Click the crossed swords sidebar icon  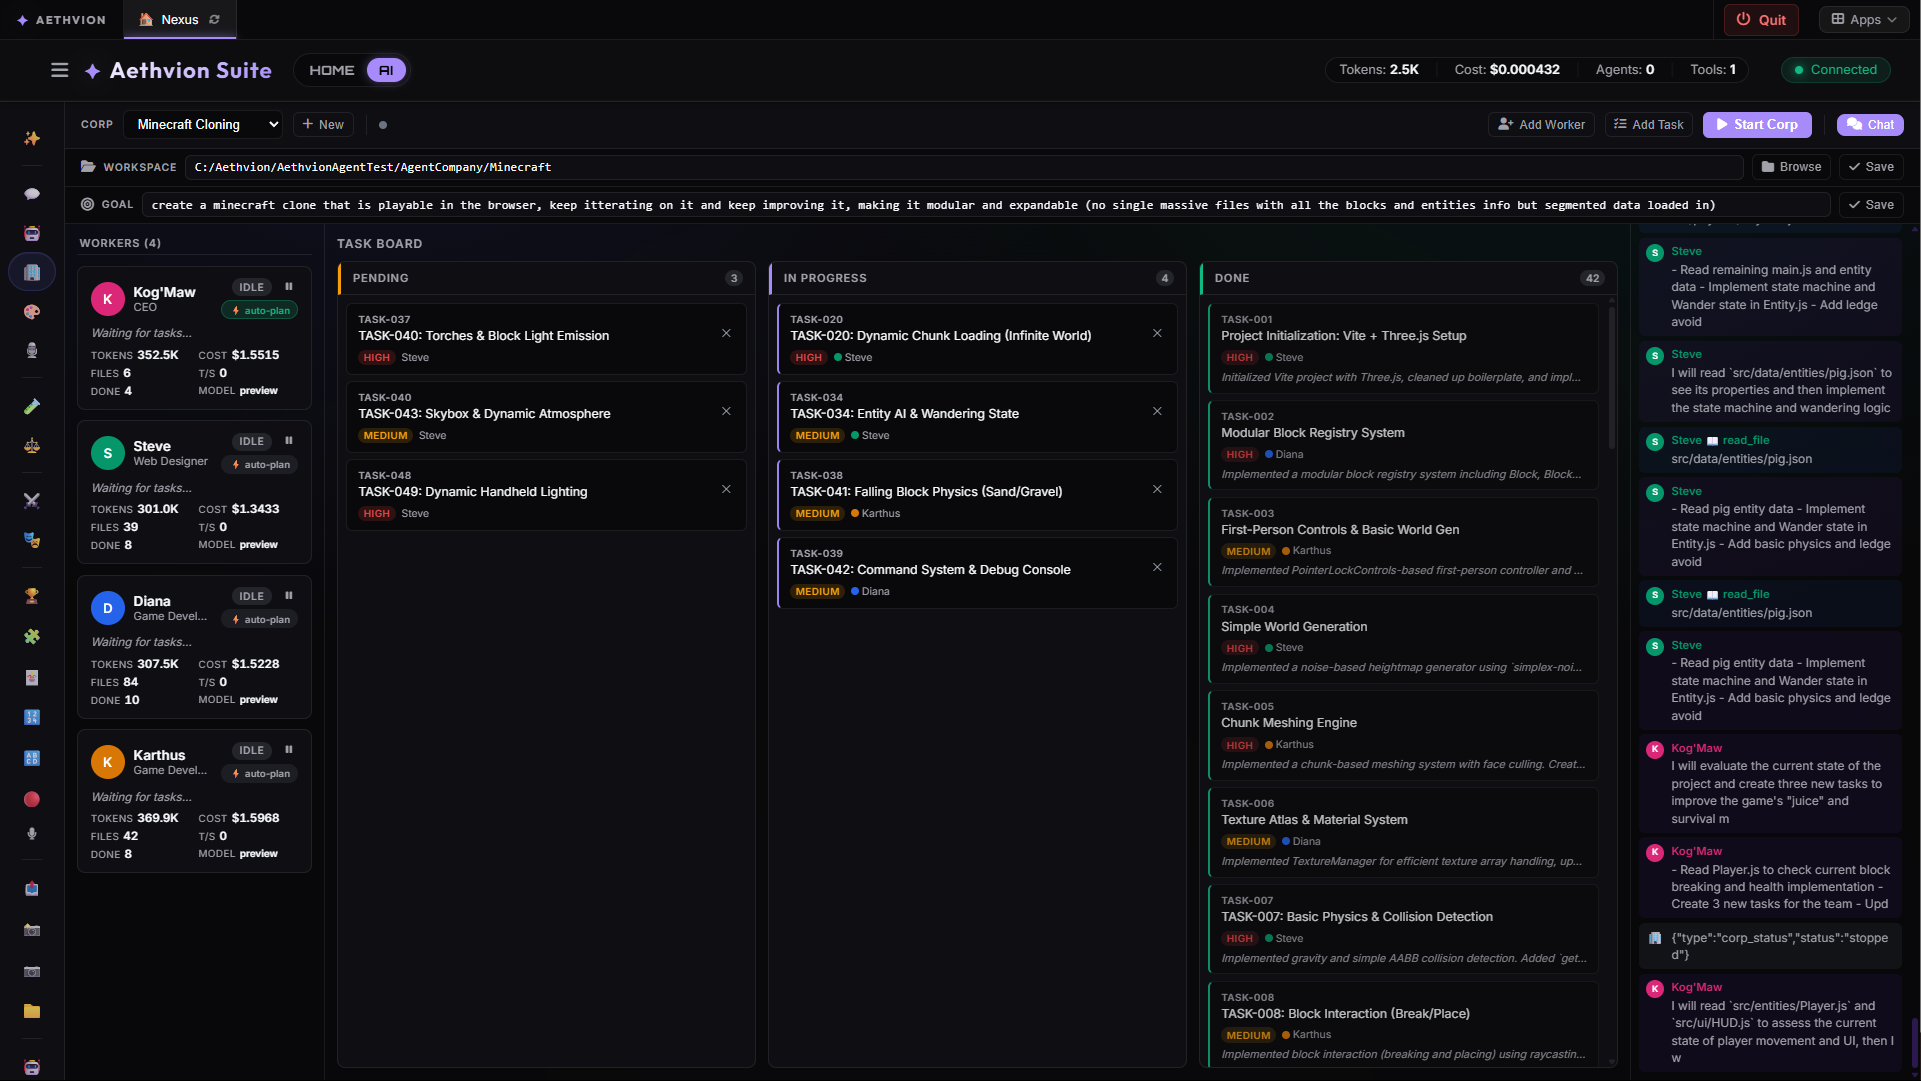pyautogui.click(x=32, y=500)
